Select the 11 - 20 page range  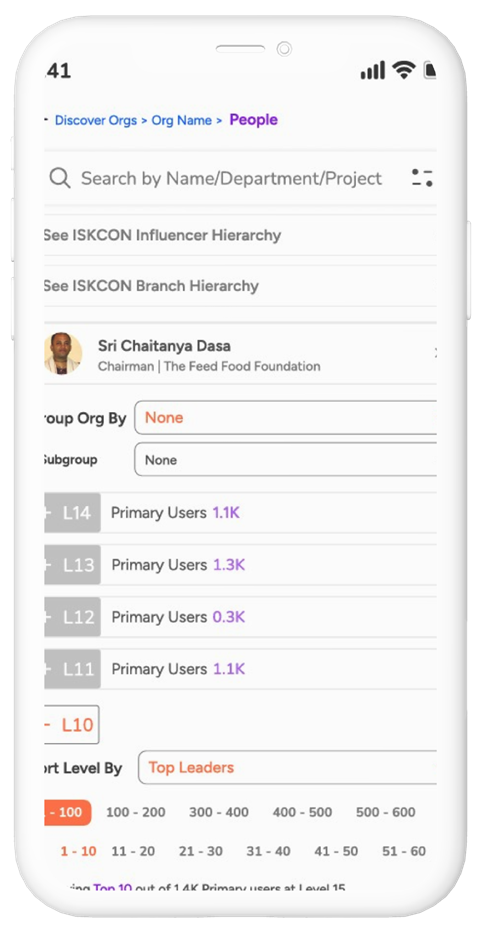133,851
